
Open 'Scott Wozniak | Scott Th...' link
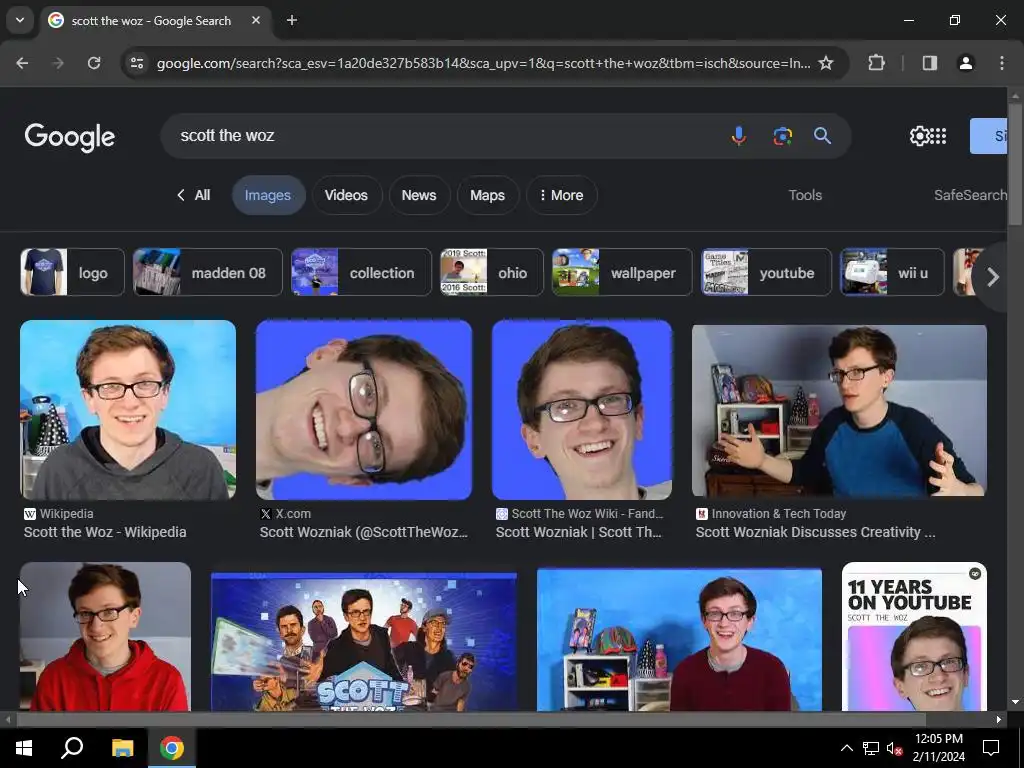coord(579,532)
